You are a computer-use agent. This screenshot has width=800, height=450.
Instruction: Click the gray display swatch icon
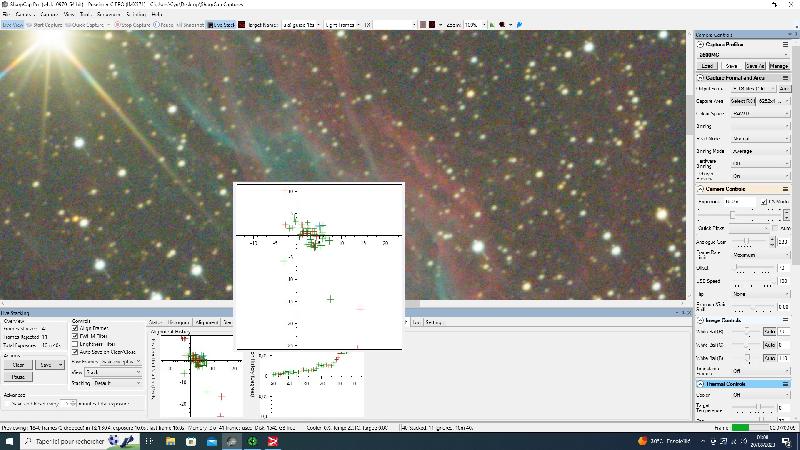point(422,24)
